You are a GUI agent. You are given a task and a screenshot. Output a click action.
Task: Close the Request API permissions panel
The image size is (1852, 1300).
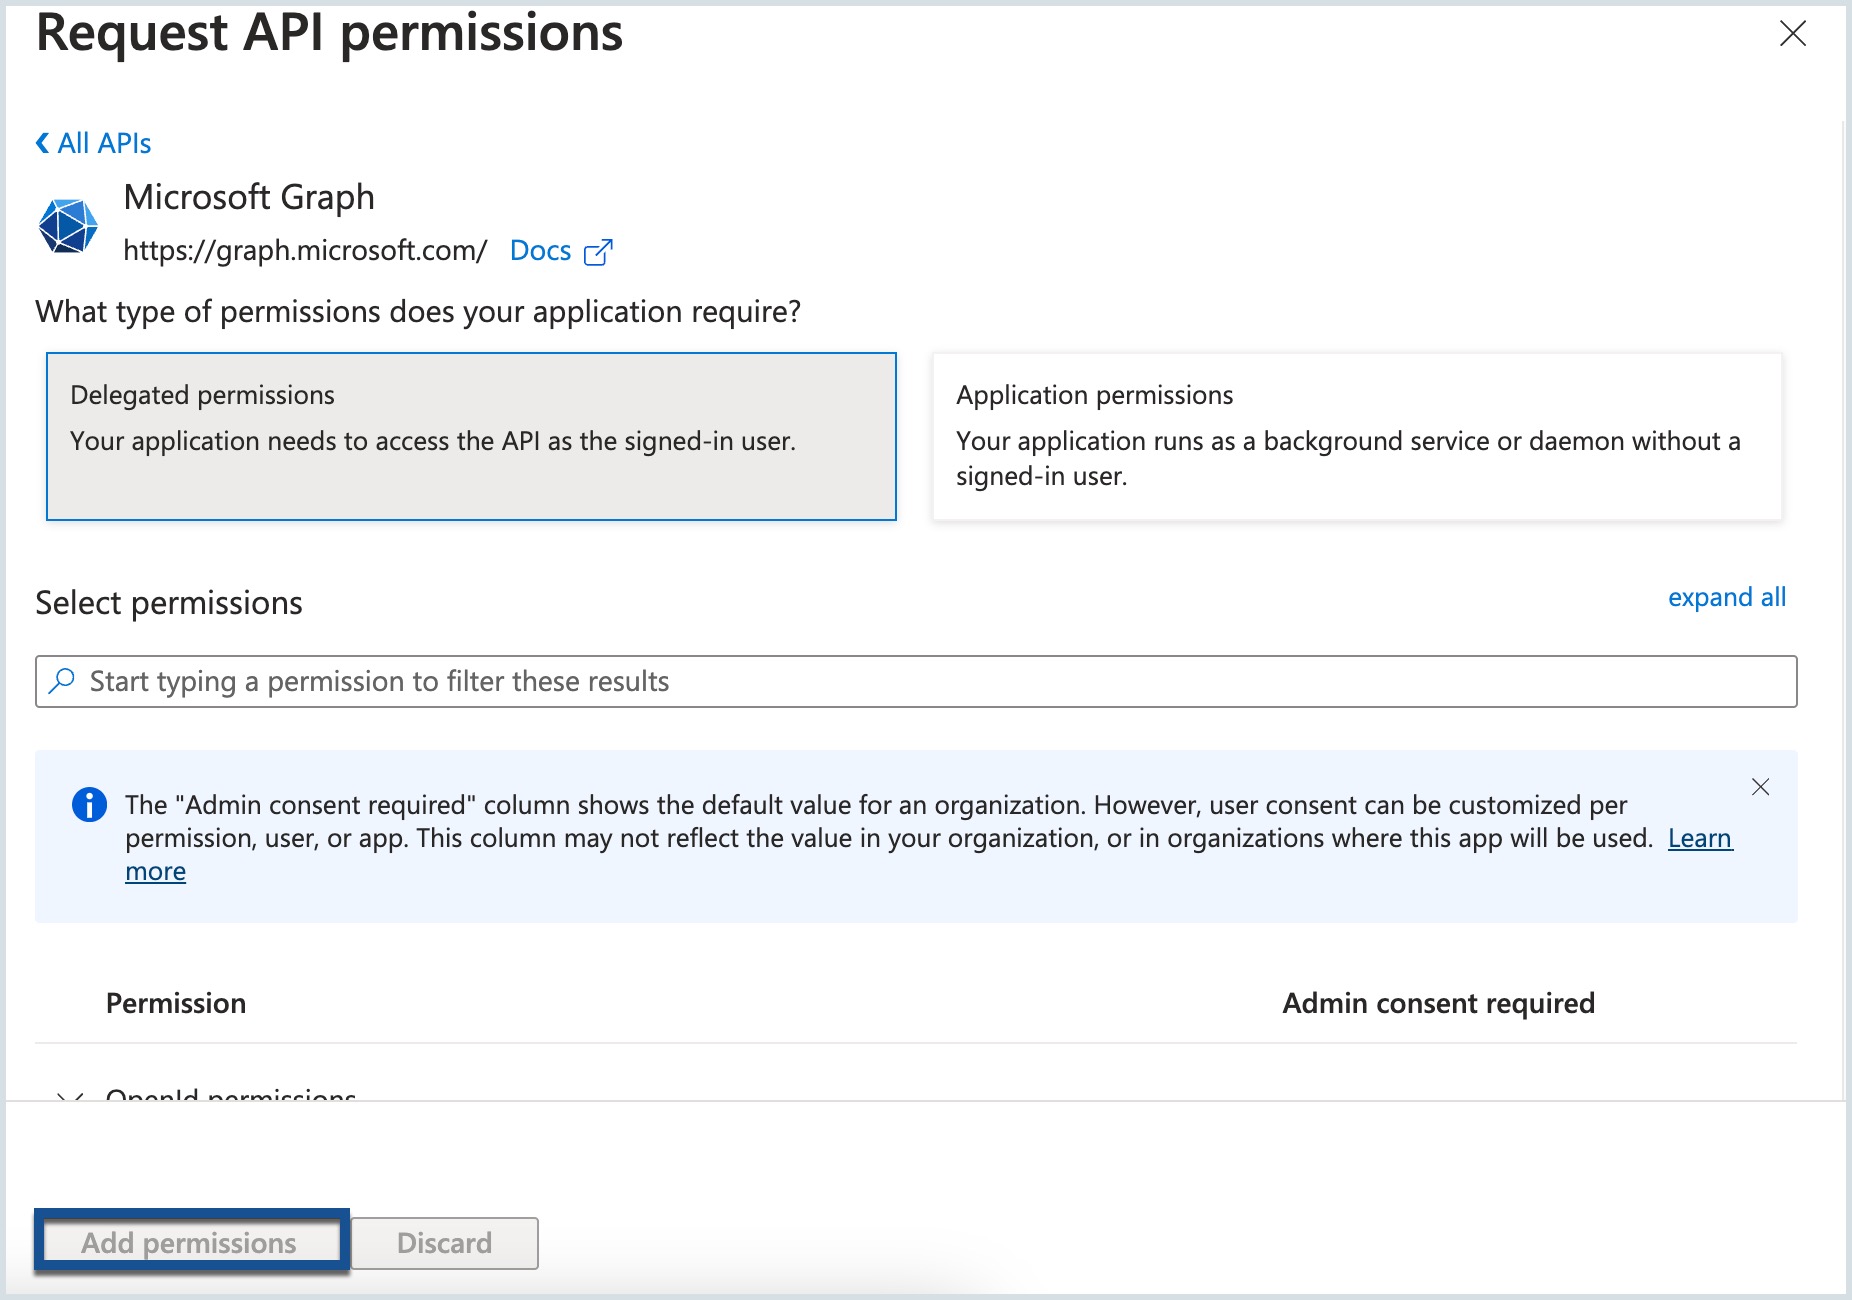pyautogui.click(x=1793, y=33)
